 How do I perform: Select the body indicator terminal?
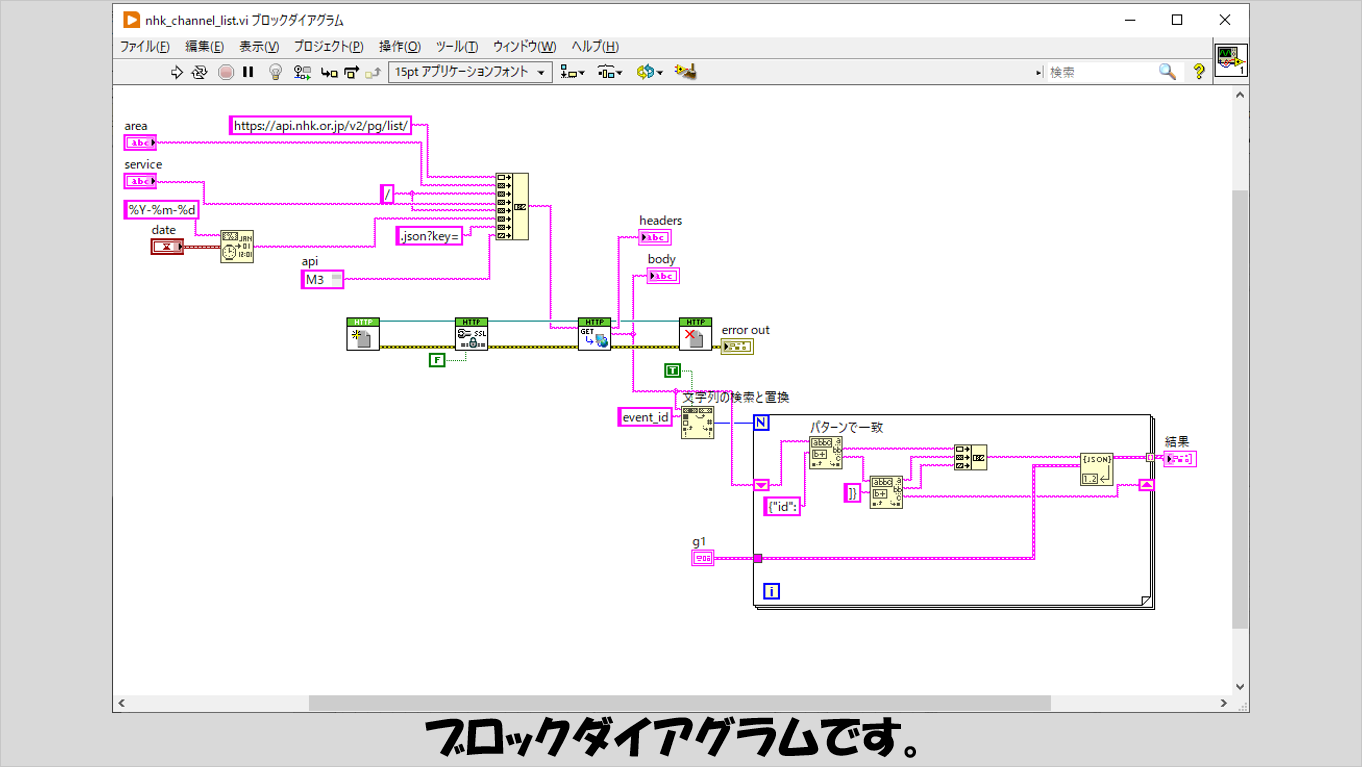[663, 276]
